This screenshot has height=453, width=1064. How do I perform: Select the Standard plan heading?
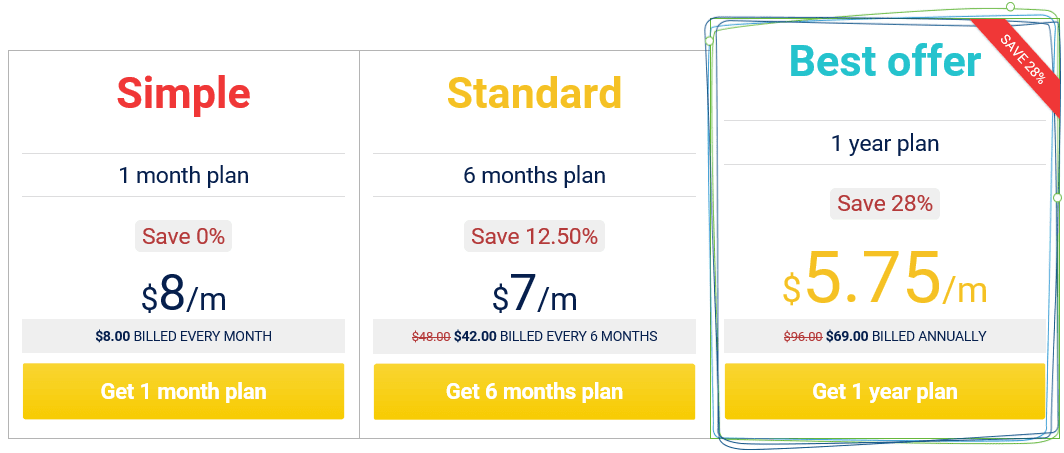(x=534, y=93)
